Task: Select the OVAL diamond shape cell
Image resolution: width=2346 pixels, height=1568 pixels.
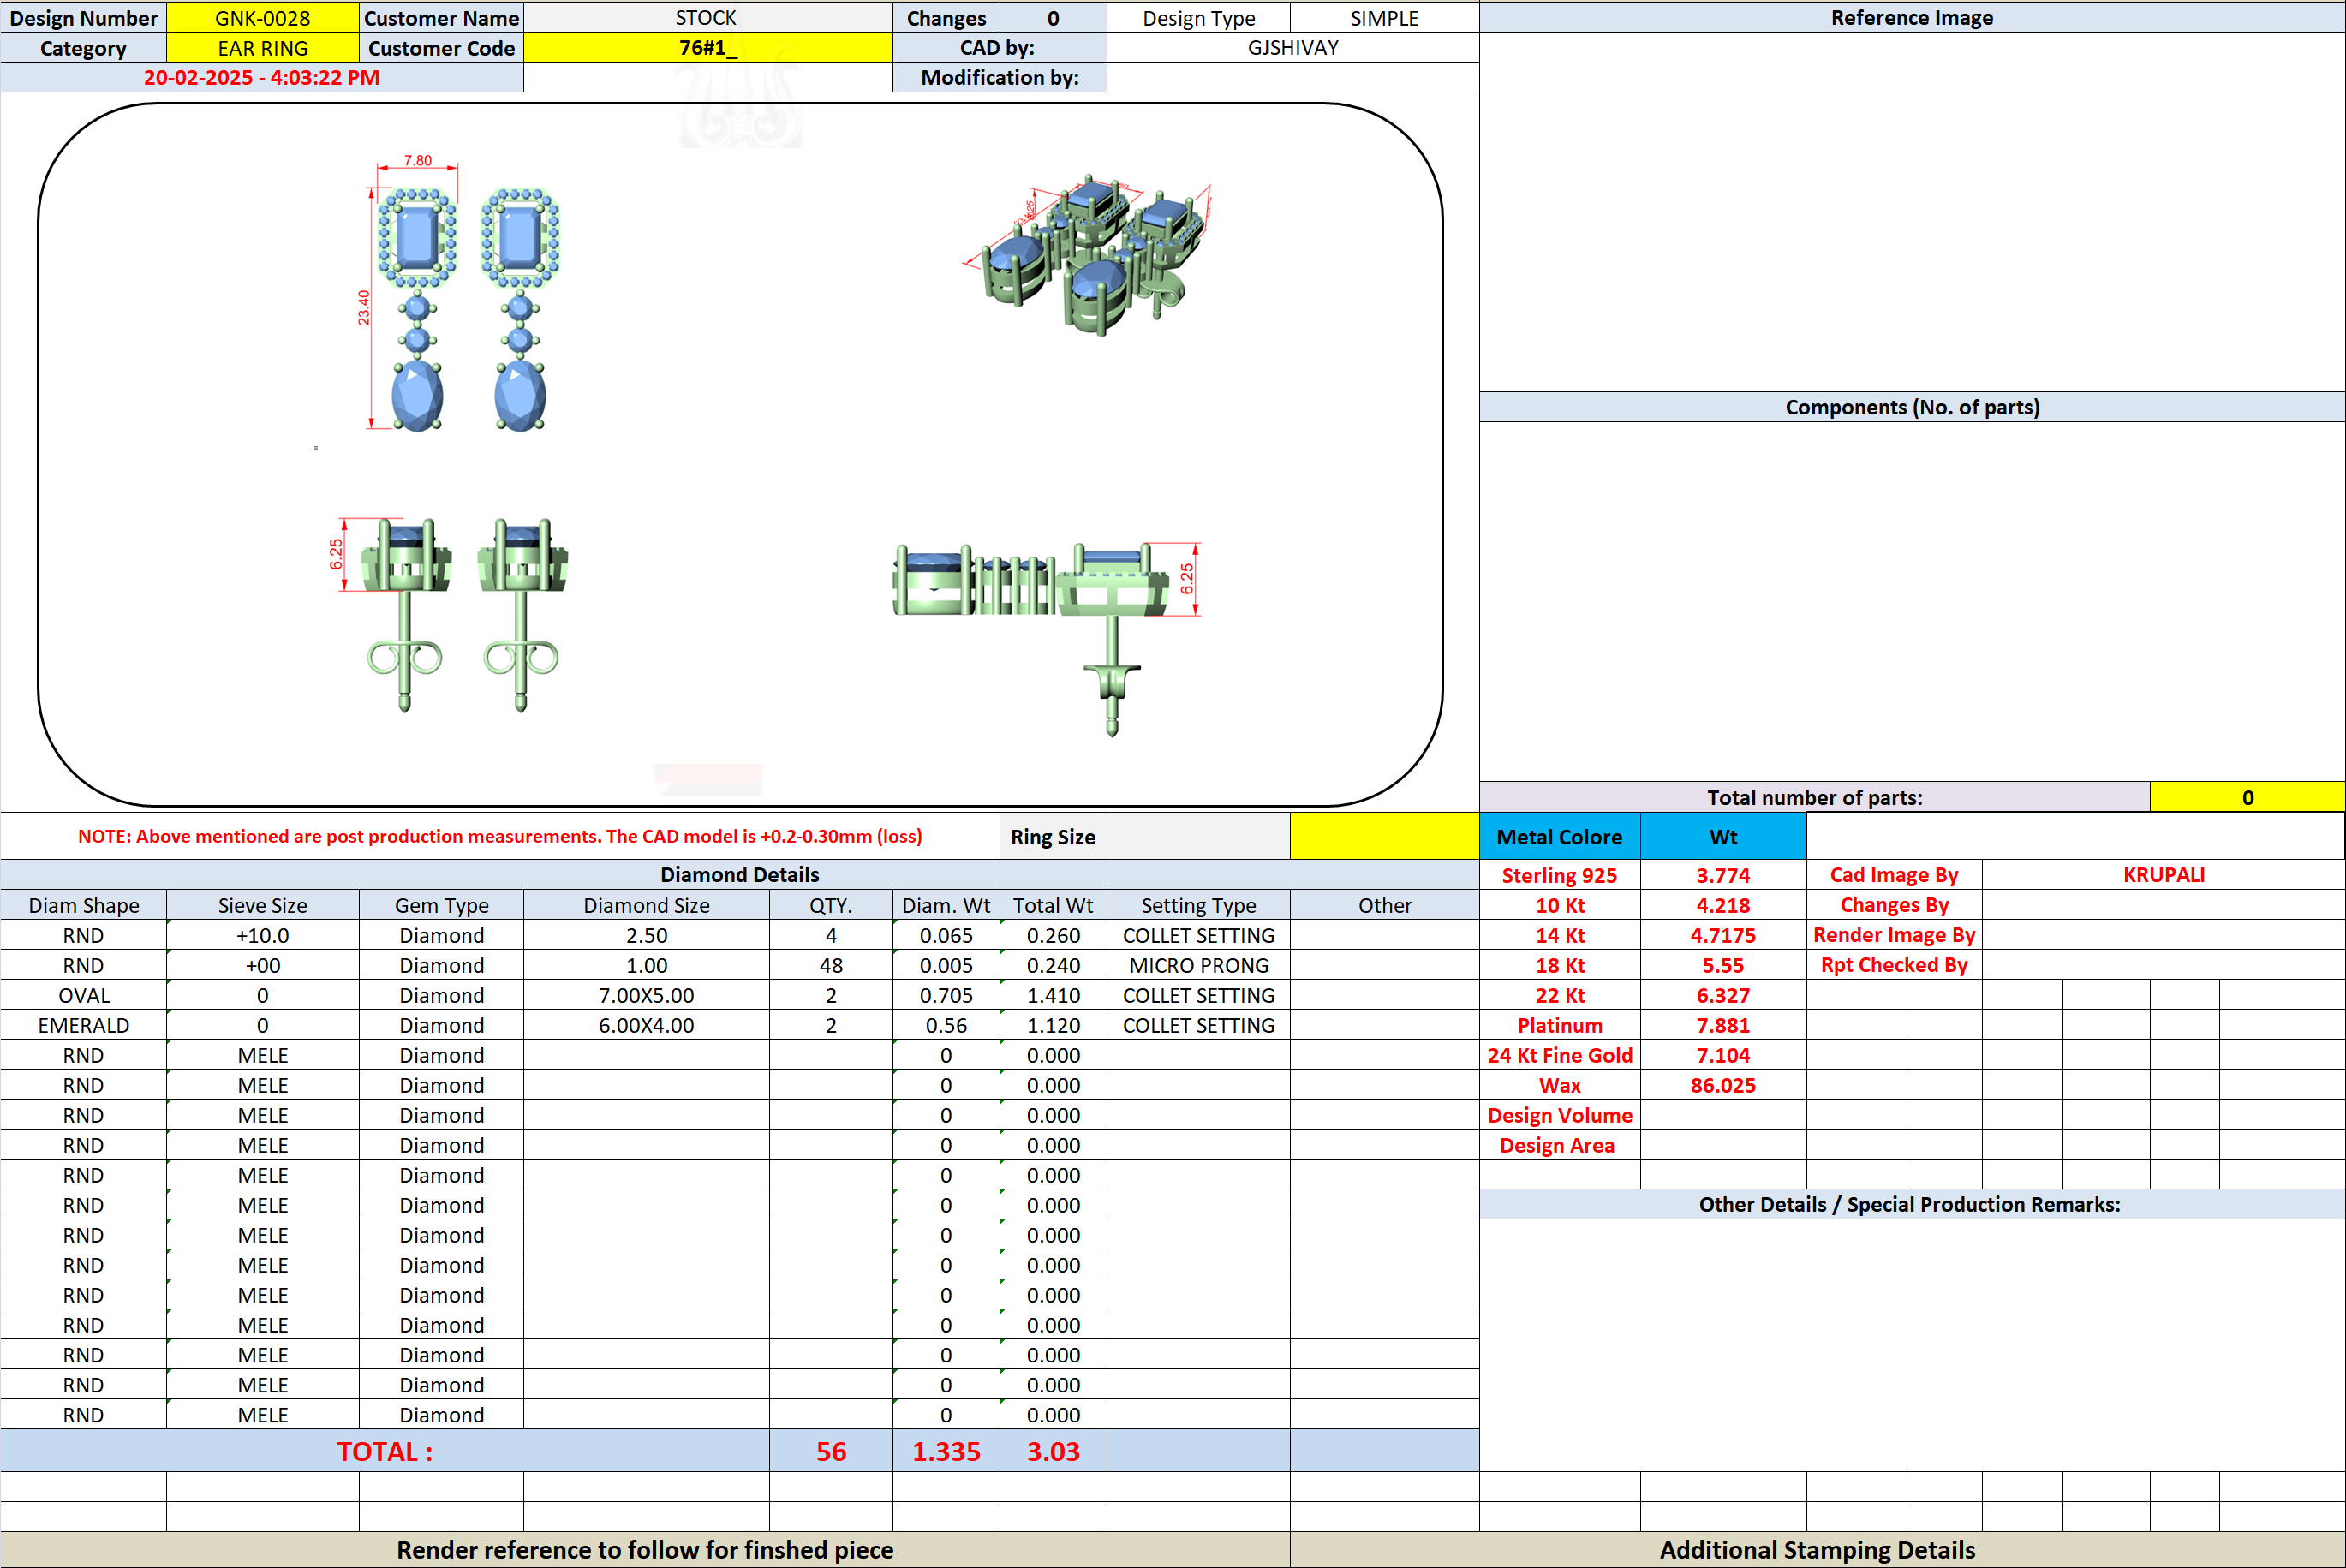Action: (x=83, y=995)
